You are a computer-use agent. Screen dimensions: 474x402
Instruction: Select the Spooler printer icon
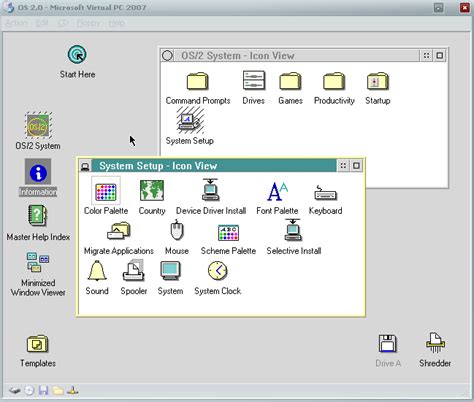pyautogui.click(x=134, y=271)
